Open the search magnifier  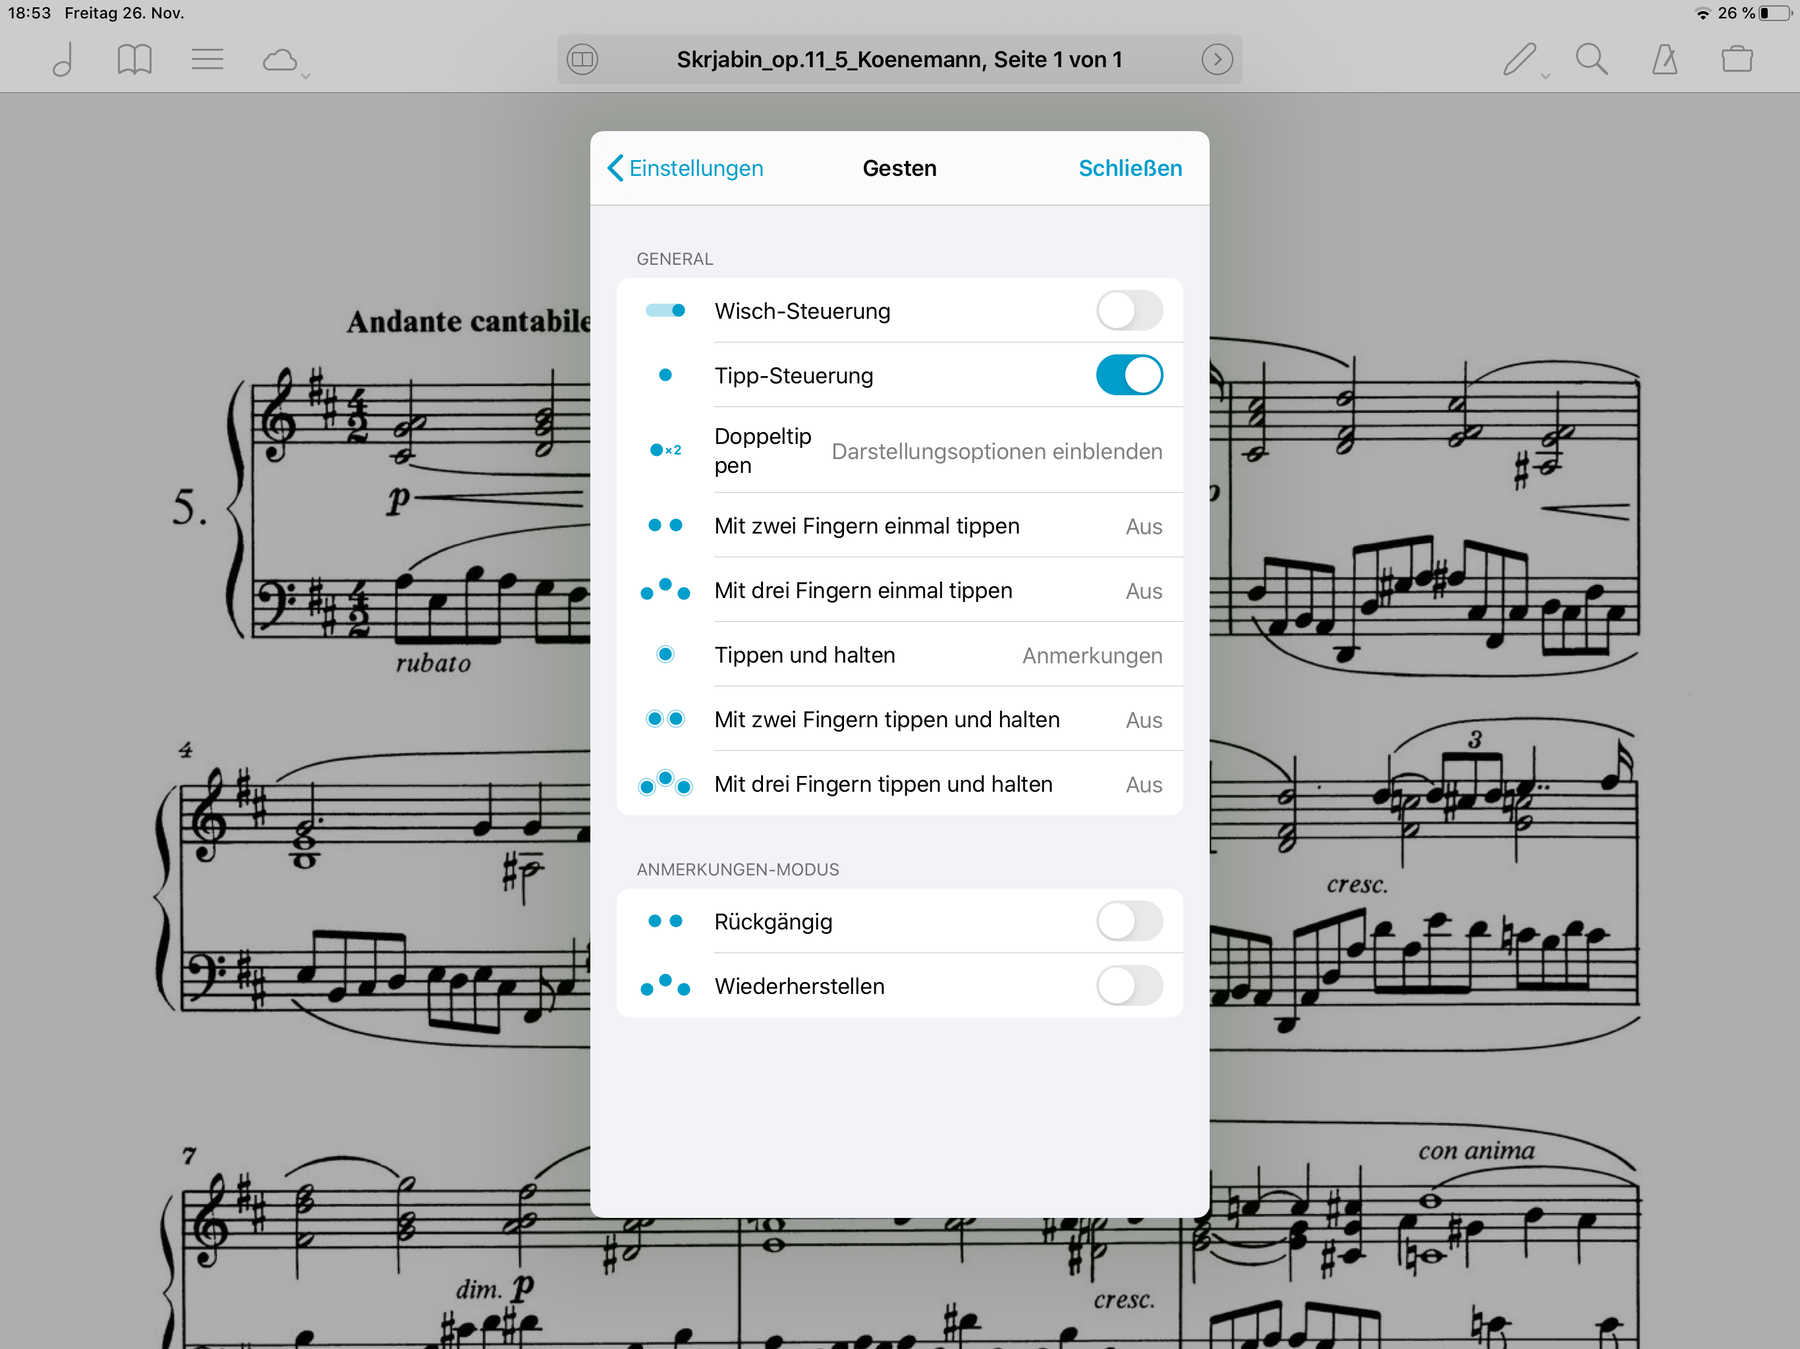[x=1592, y=60]
